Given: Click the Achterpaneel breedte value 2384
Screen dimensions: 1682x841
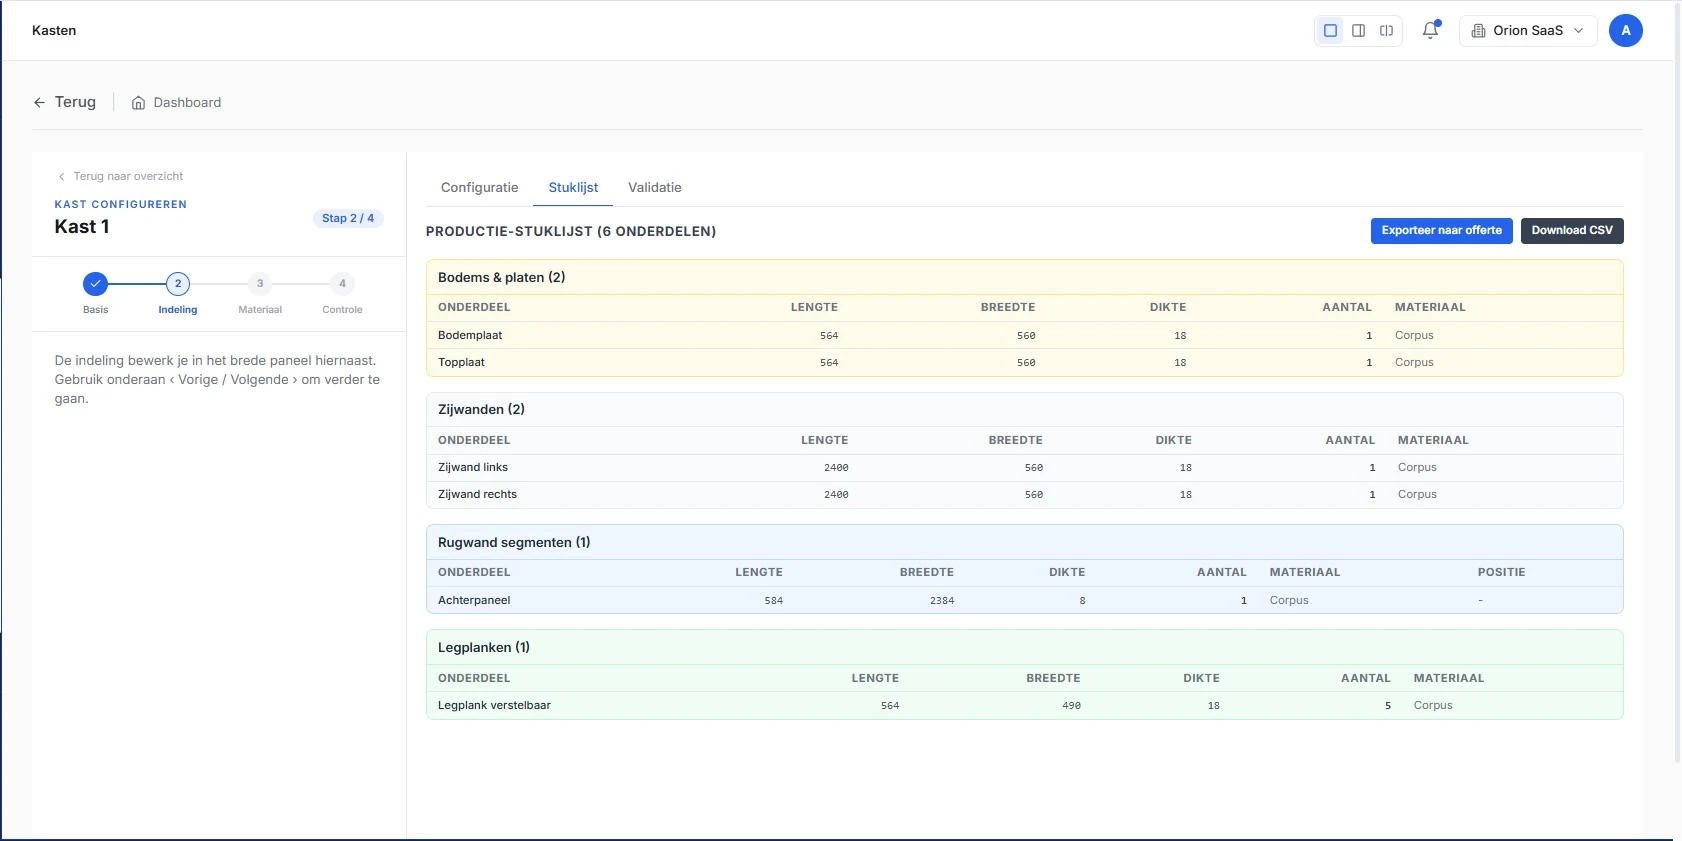Looking at the screenshot, I should [942, 601].
